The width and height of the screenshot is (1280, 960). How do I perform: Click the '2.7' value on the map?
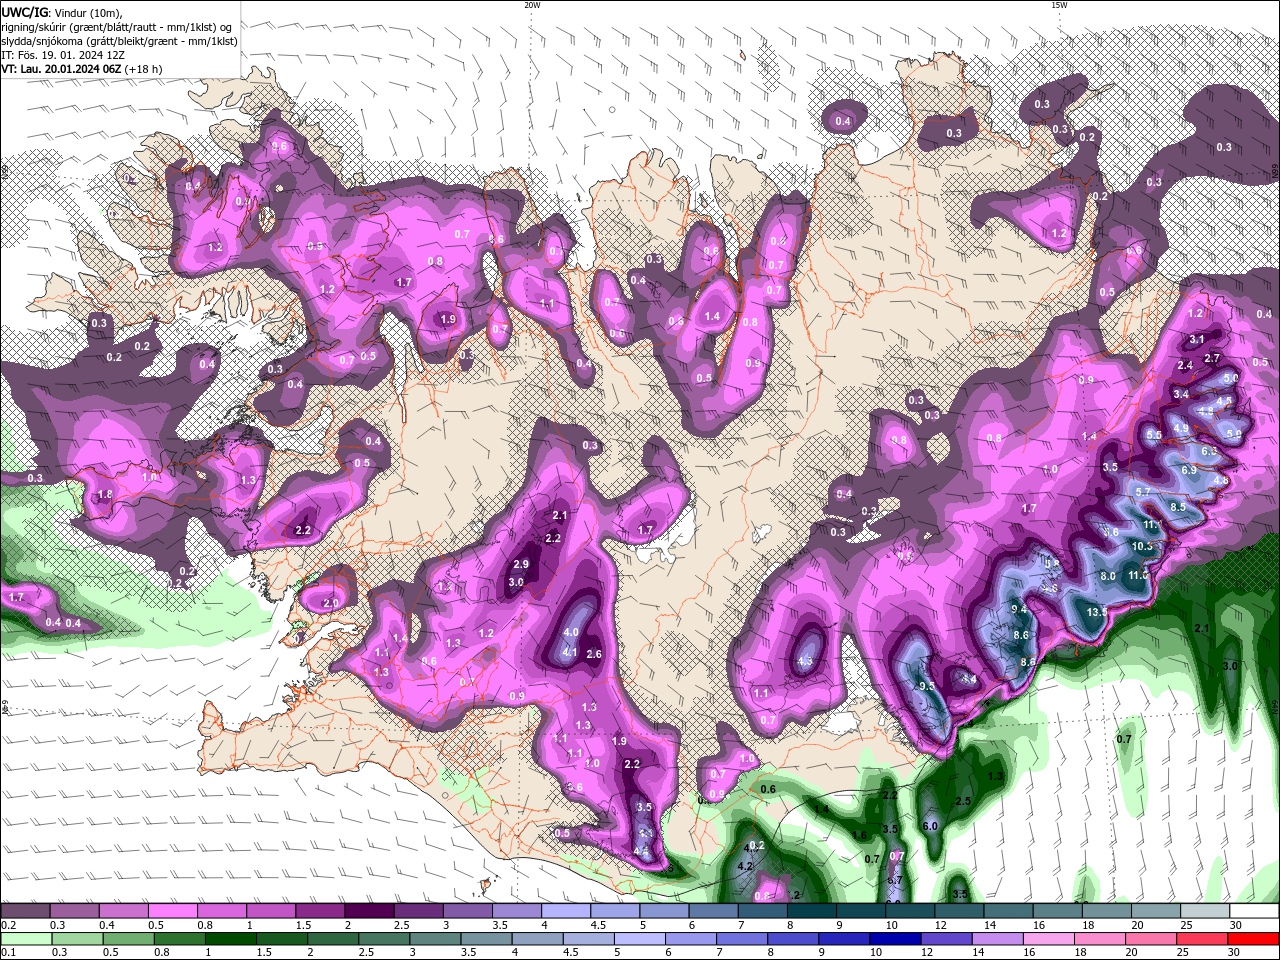pyautogui.click(x=1212, y=357)
